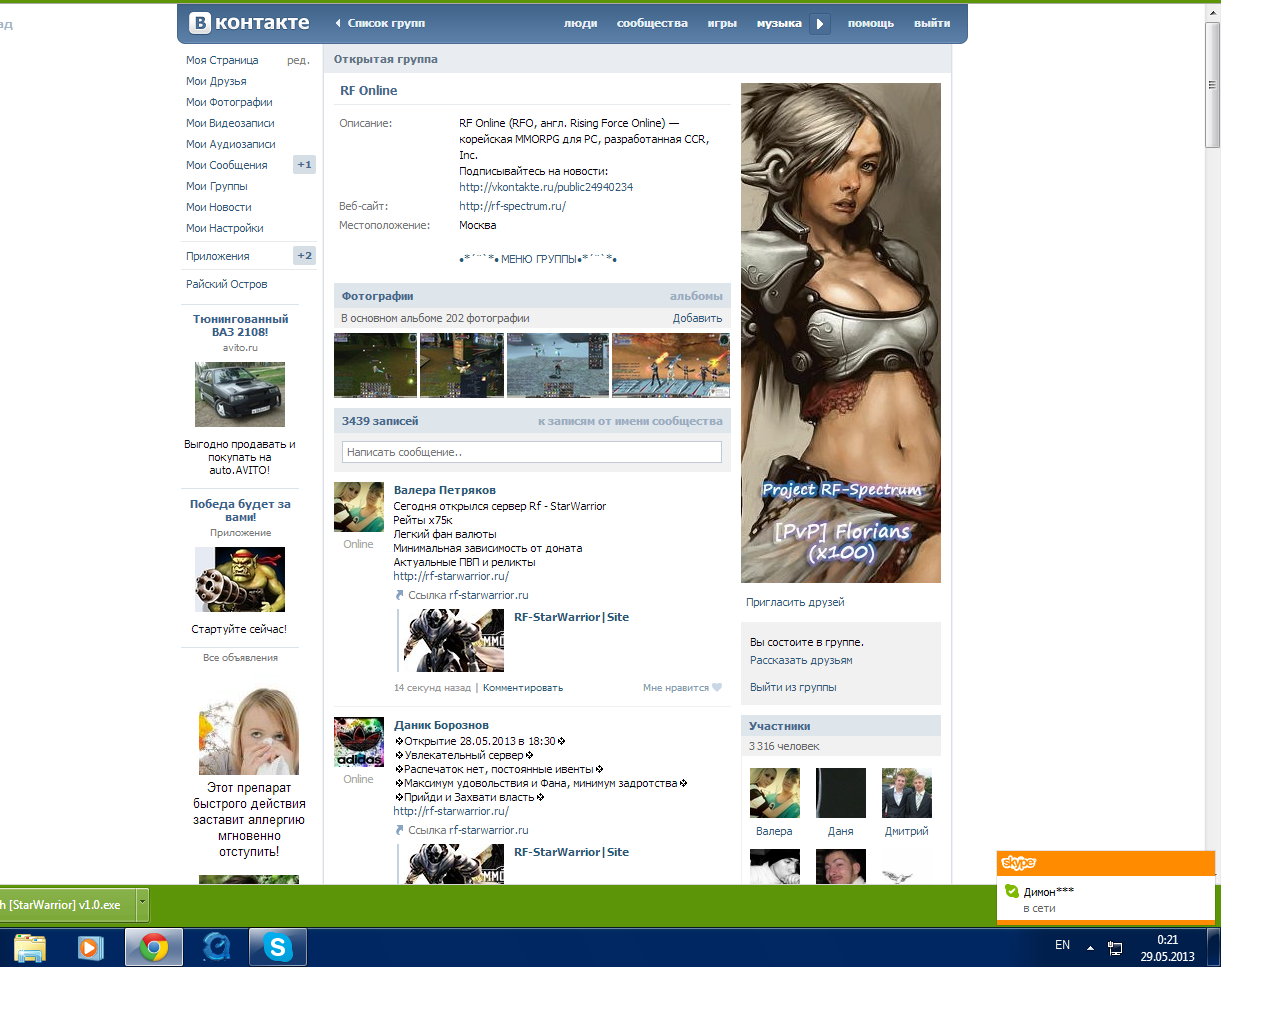Open member Дмитрий's avatar
The width and height of the screenshot is (1280, 1024).
(x=907, y=793)
